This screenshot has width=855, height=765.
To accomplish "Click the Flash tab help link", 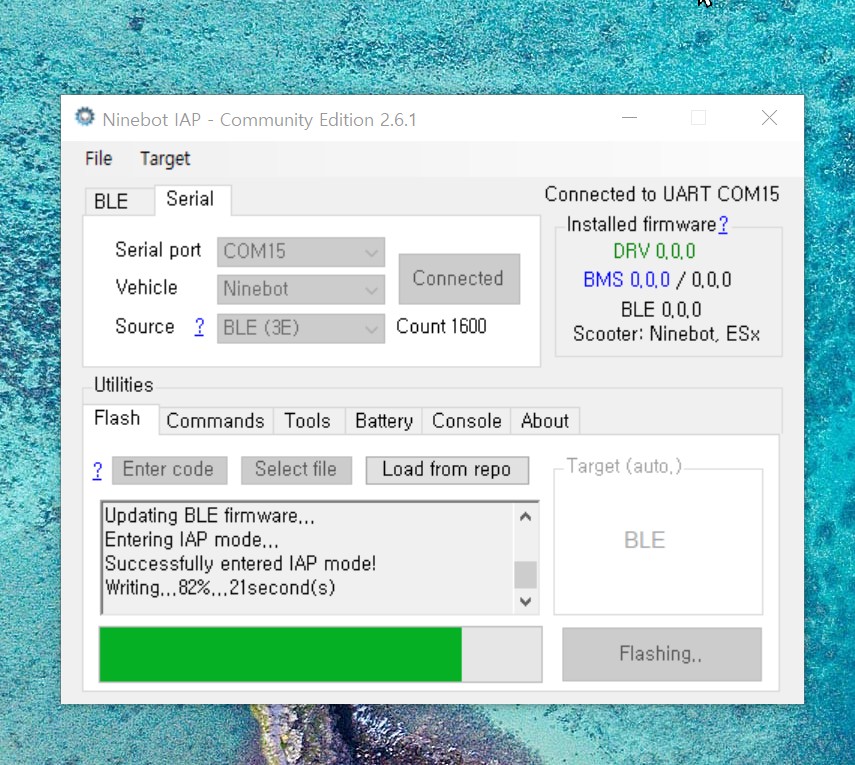I will [x=97, y=470].
